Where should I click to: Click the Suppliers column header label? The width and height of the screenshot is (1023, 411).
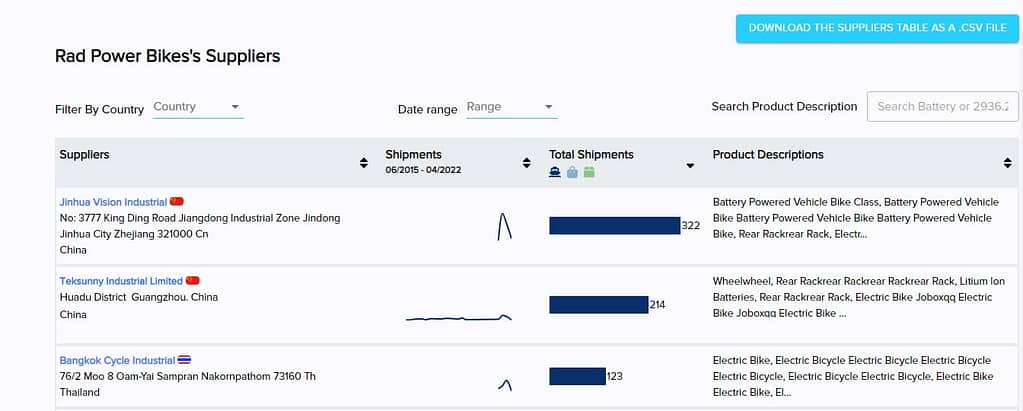pos(84,155)
